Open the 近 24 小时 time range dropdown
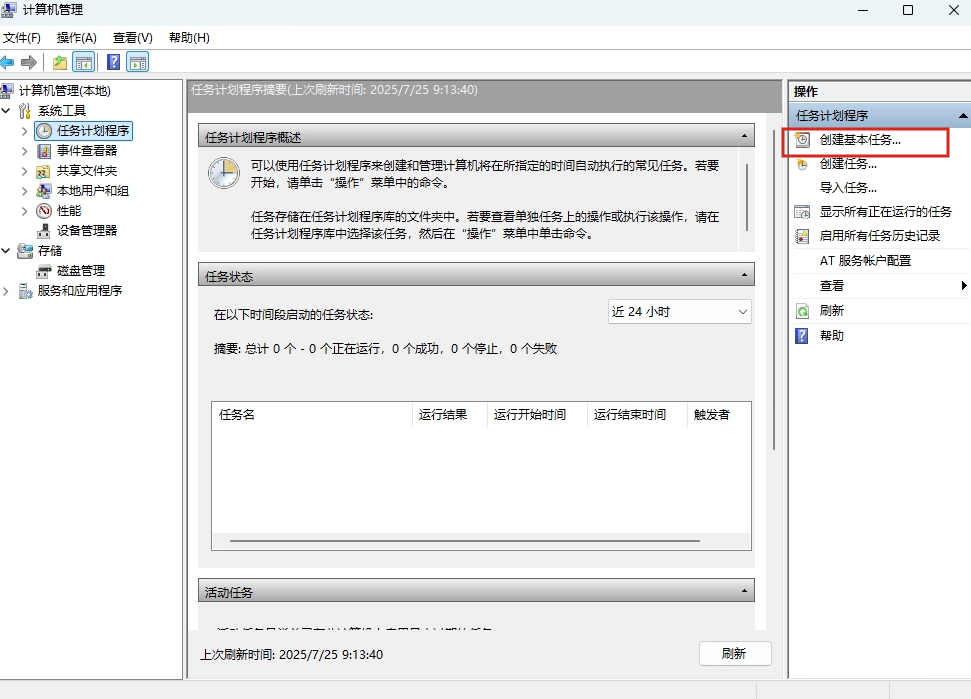 [679, 312]
